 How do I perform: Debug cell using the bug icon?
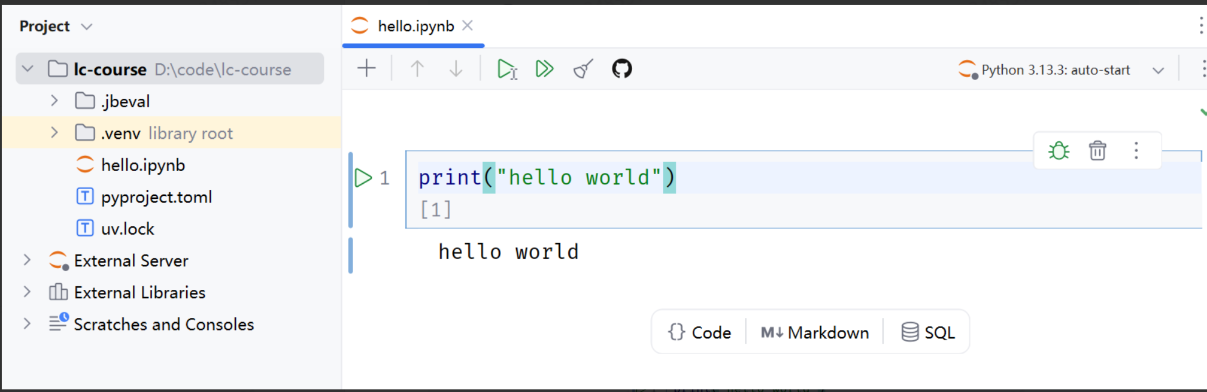[x=1059, y=151]
